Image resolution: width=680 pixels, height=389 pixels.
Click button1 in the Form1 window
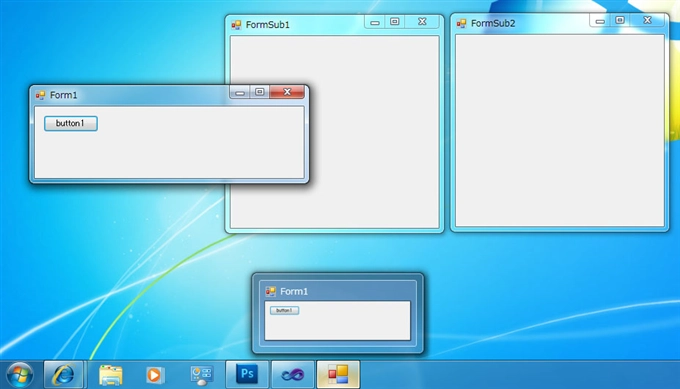click(x=71, y=123)
